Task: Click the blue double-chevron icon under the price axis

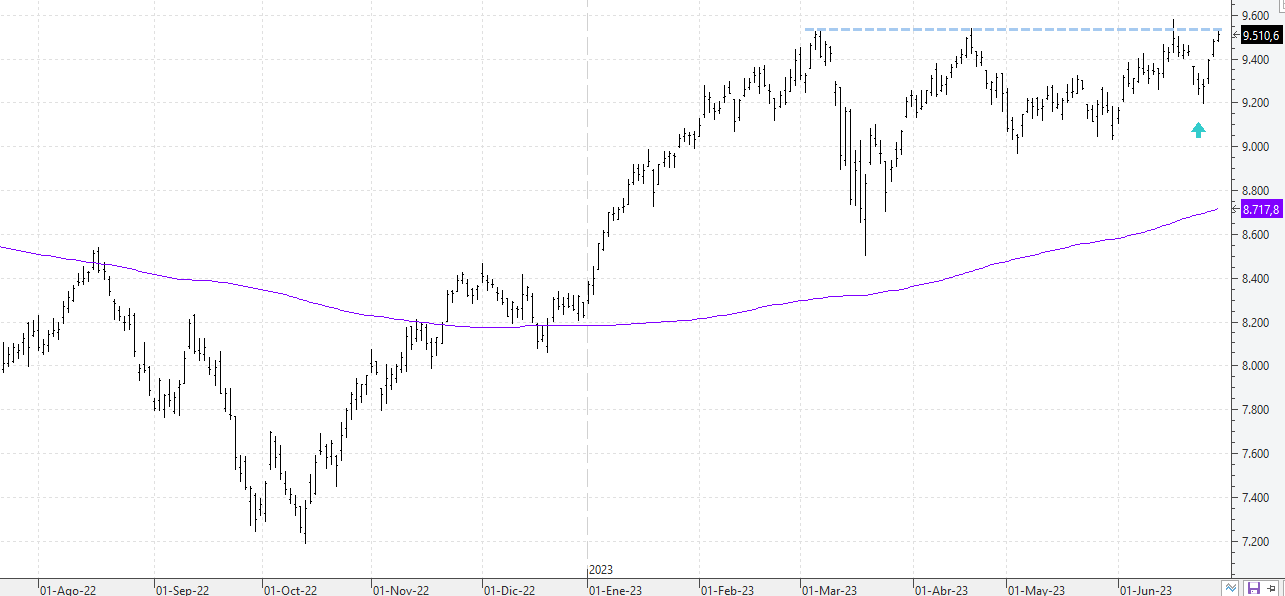Action: coord(1231,588)
